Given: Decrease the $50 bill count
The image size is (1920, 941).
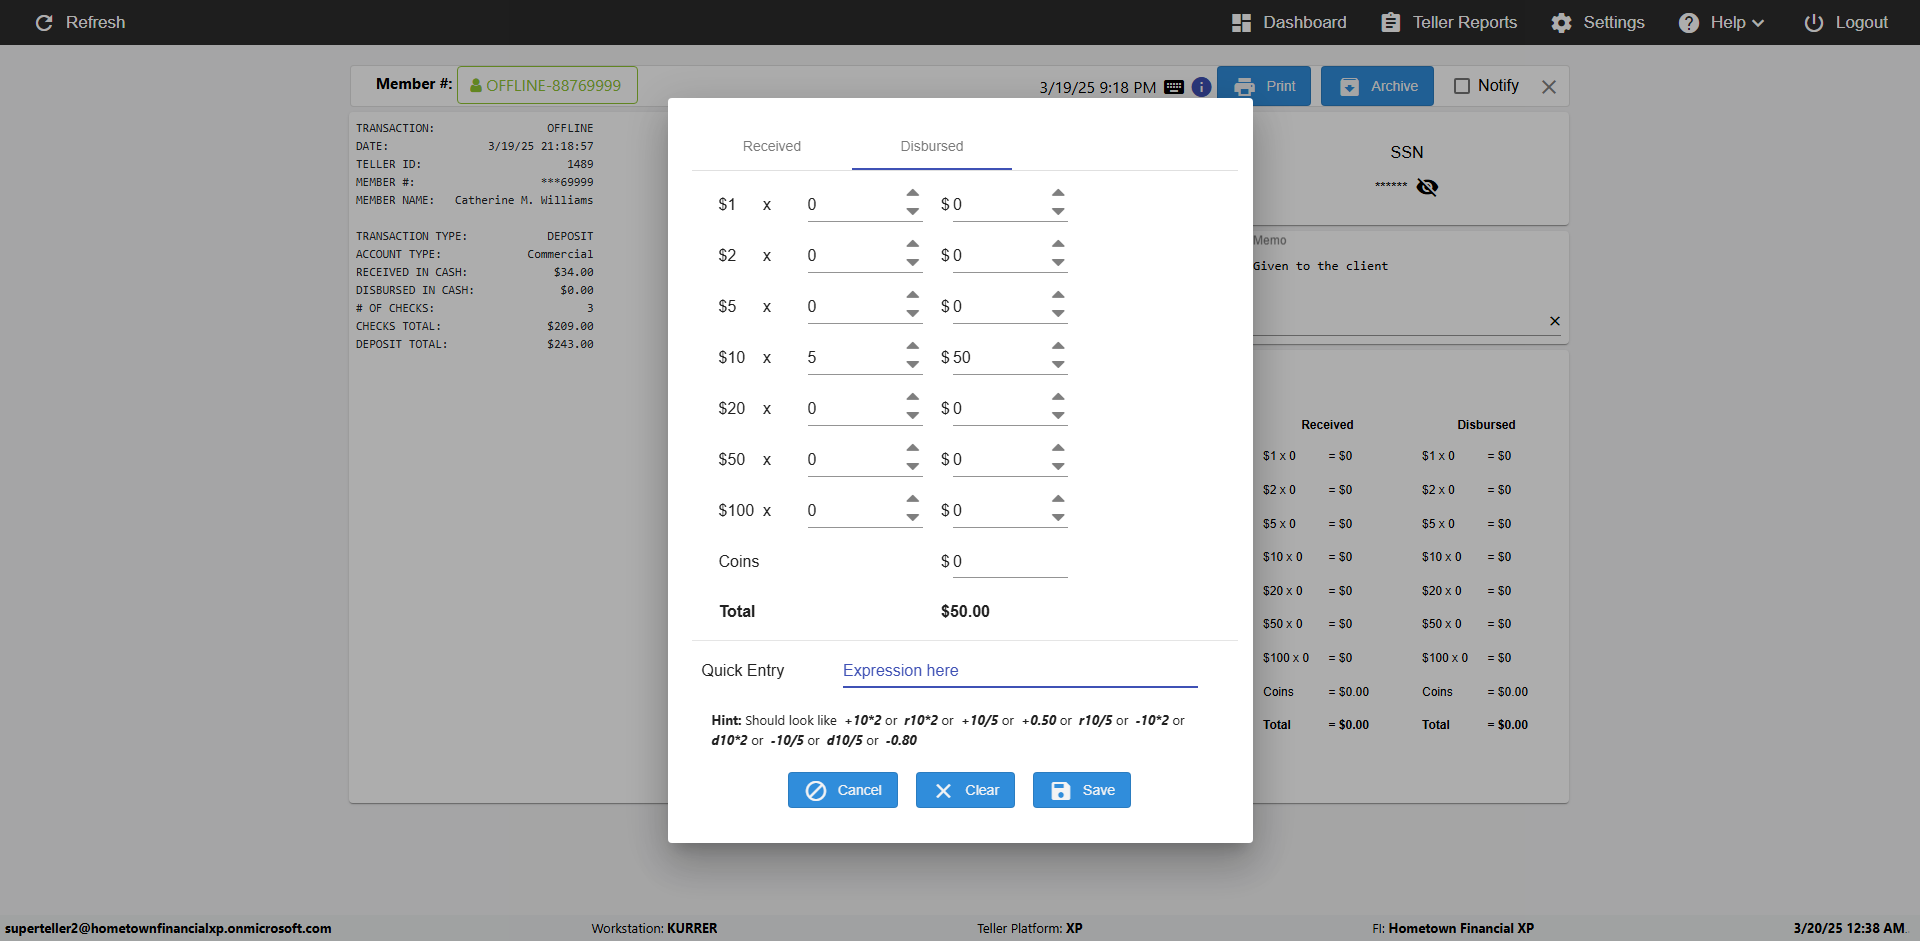Looking at the screenshot, I should click(x=913, y=467).
